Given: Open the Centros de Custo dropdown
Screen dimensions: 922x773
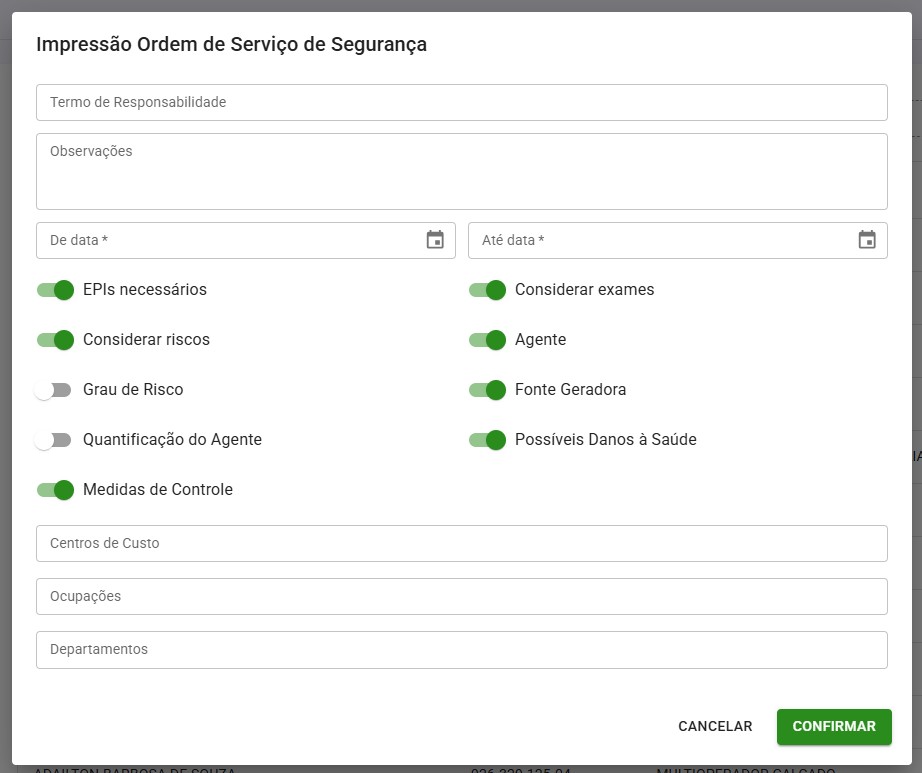Looking at the screenshot, I should point(461,544).
